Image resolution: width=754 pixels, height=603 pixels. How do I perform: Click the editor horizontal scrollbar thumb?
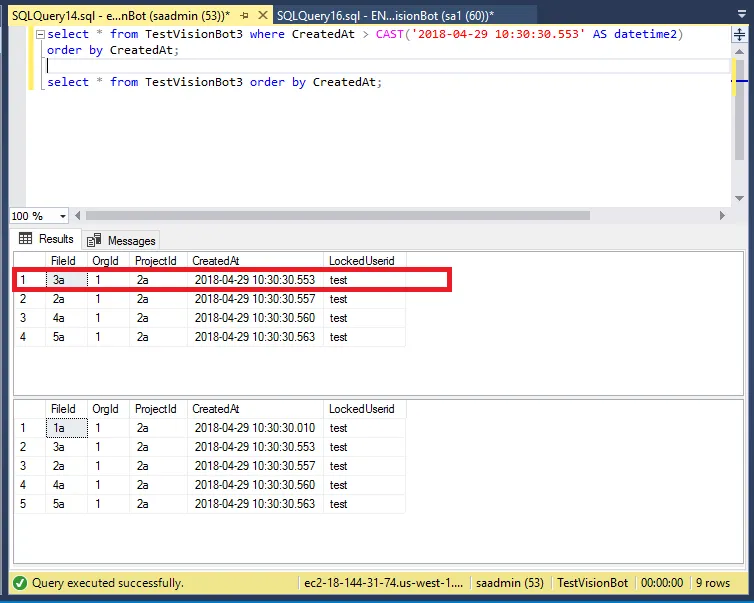click(338, 215)
